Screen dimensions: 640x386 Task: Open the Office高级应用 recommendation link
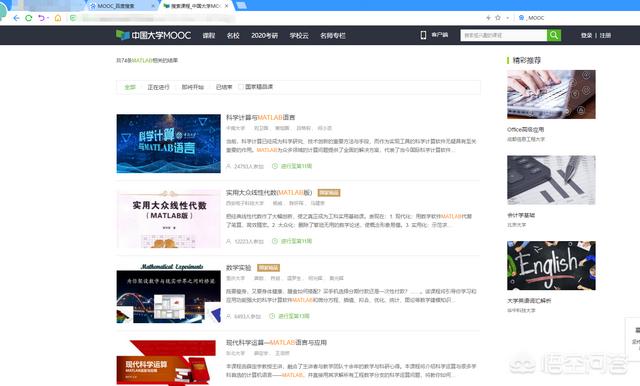(x=525, y=129)
